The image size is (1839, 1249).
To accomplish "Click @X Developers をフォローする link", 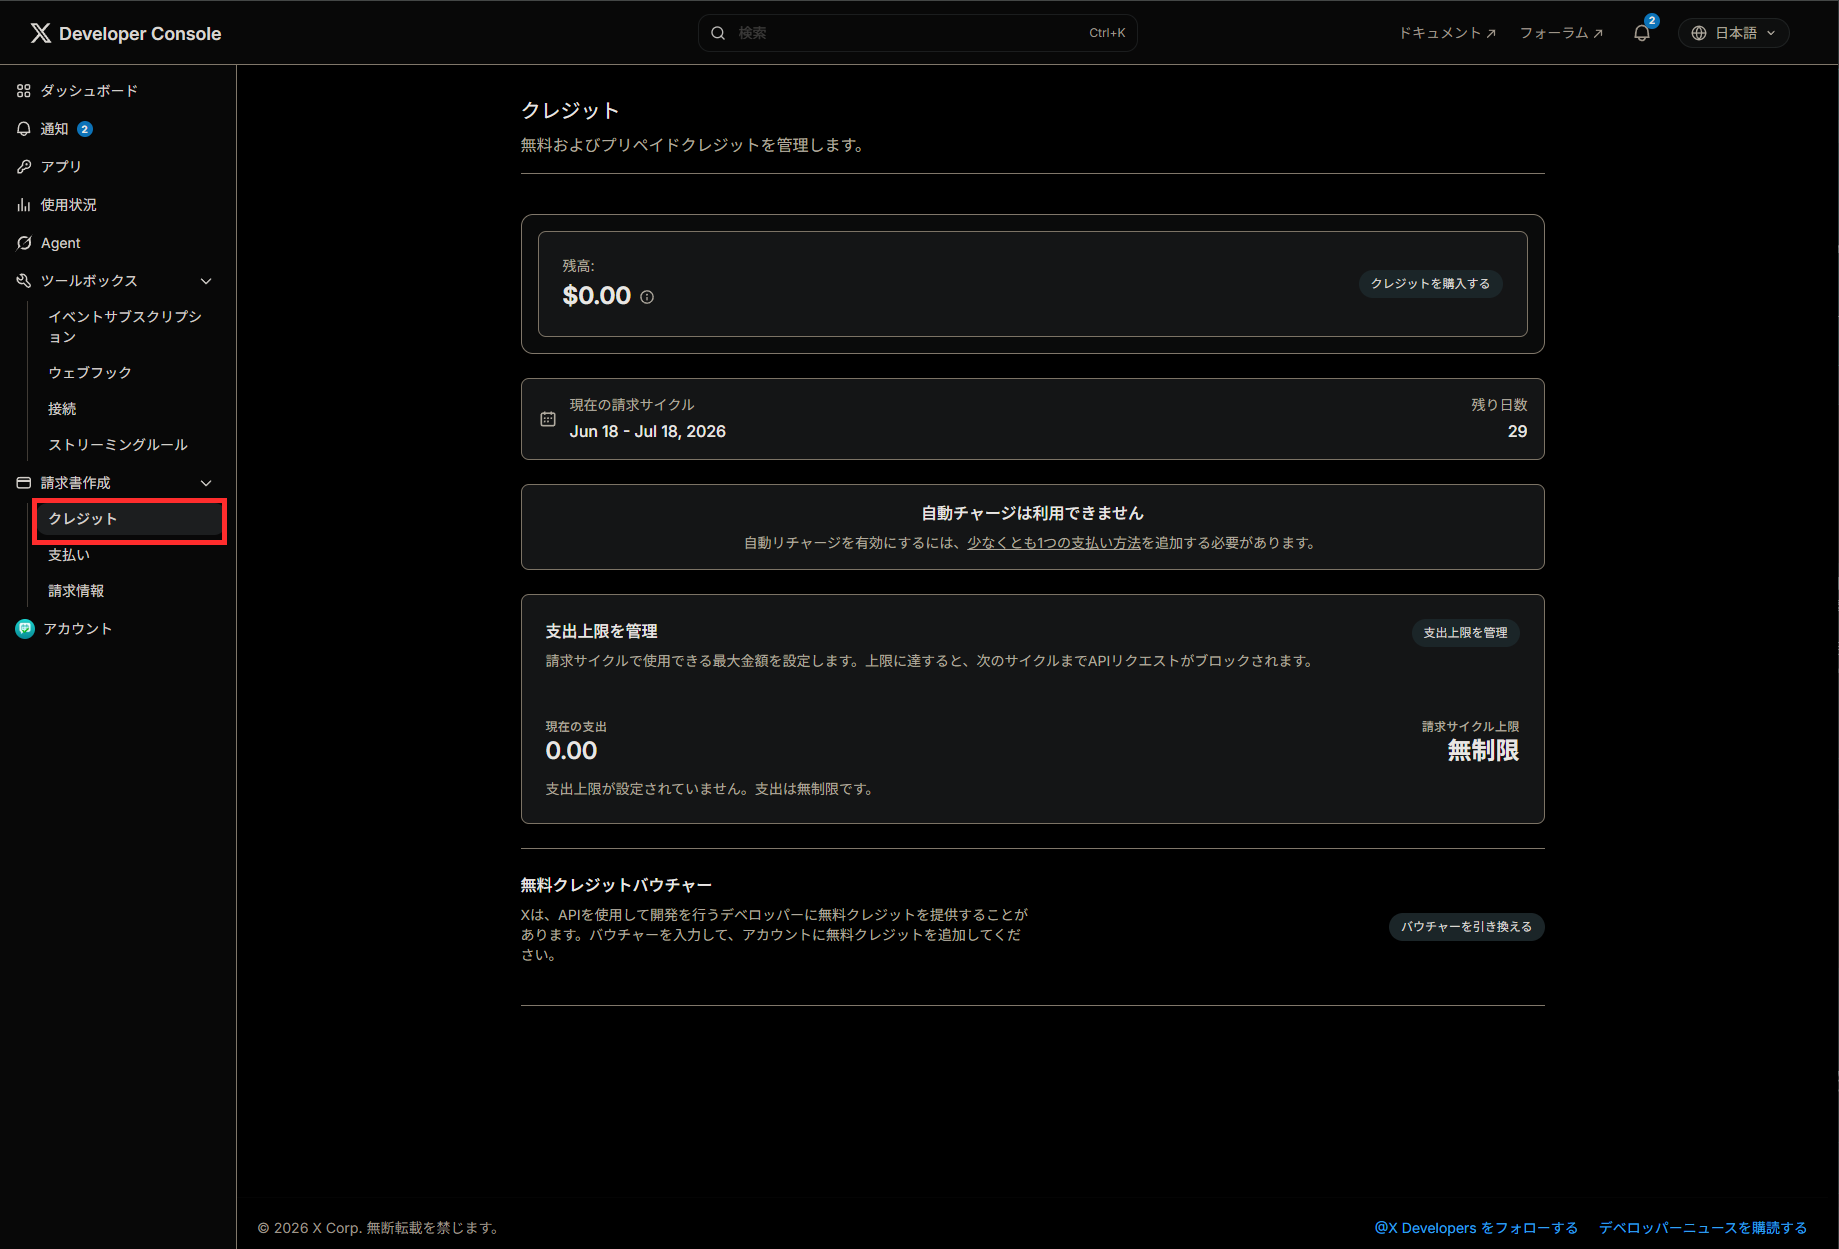I will point(1476,1228).
